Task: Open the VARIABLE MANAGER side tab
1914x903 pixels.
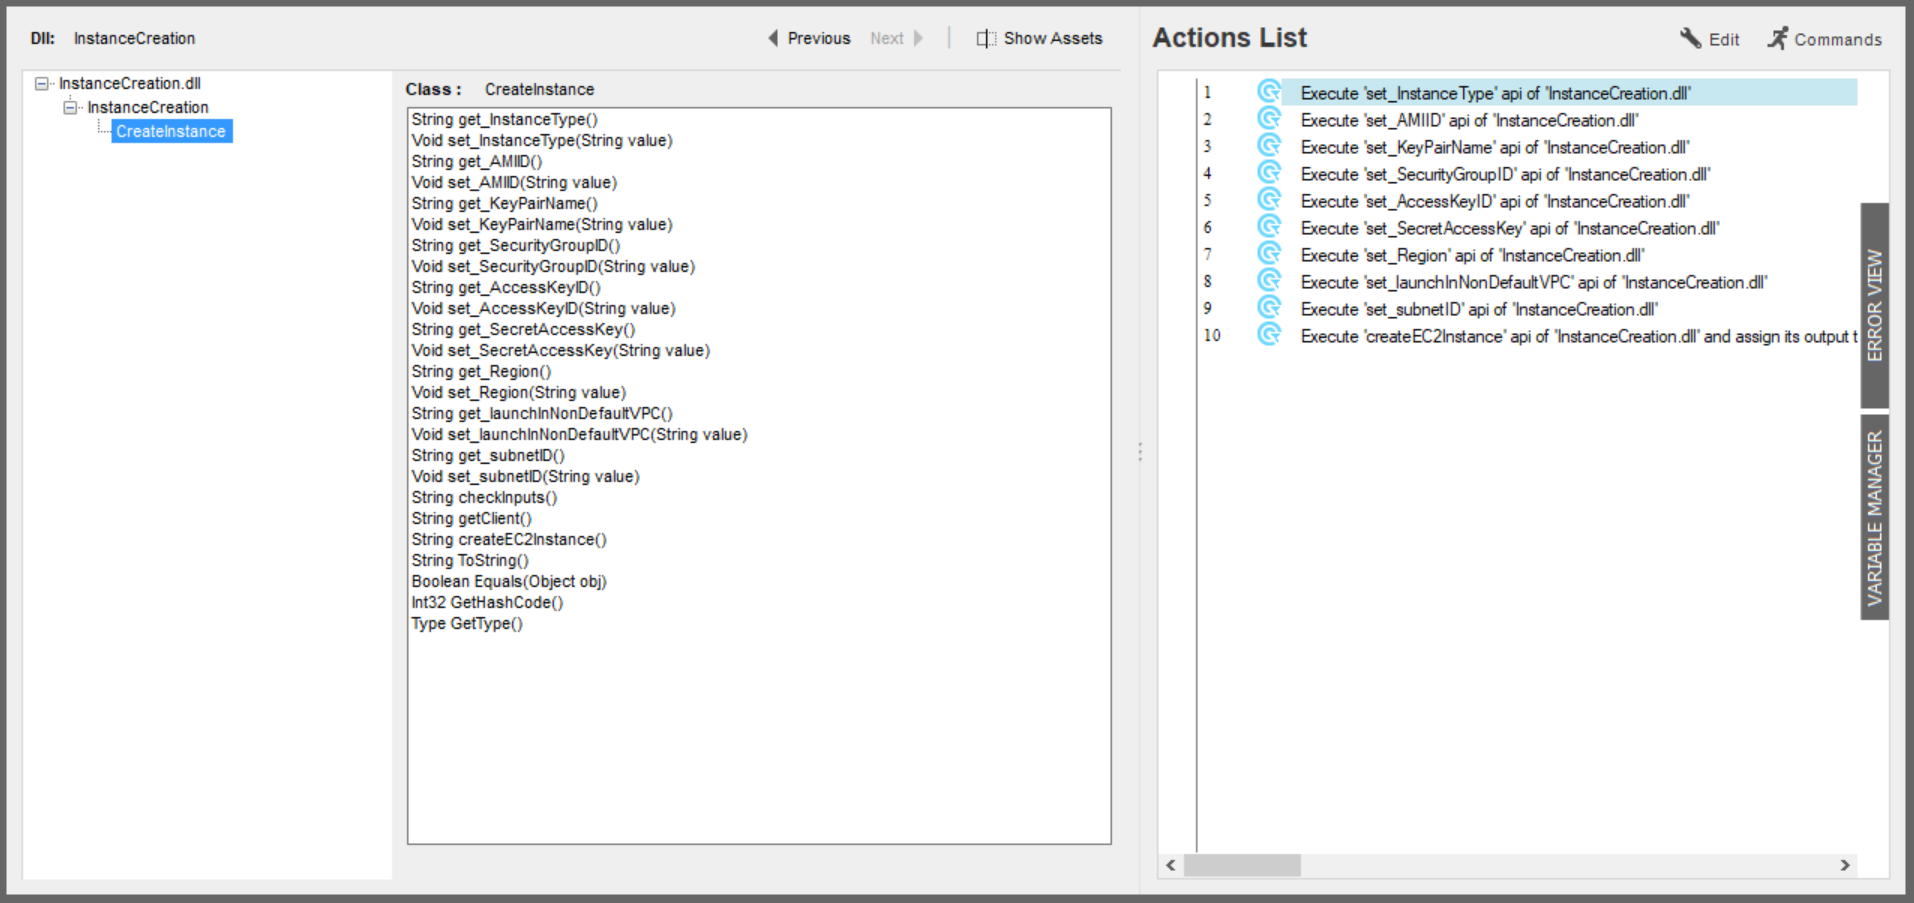Action: (1874, 518)
